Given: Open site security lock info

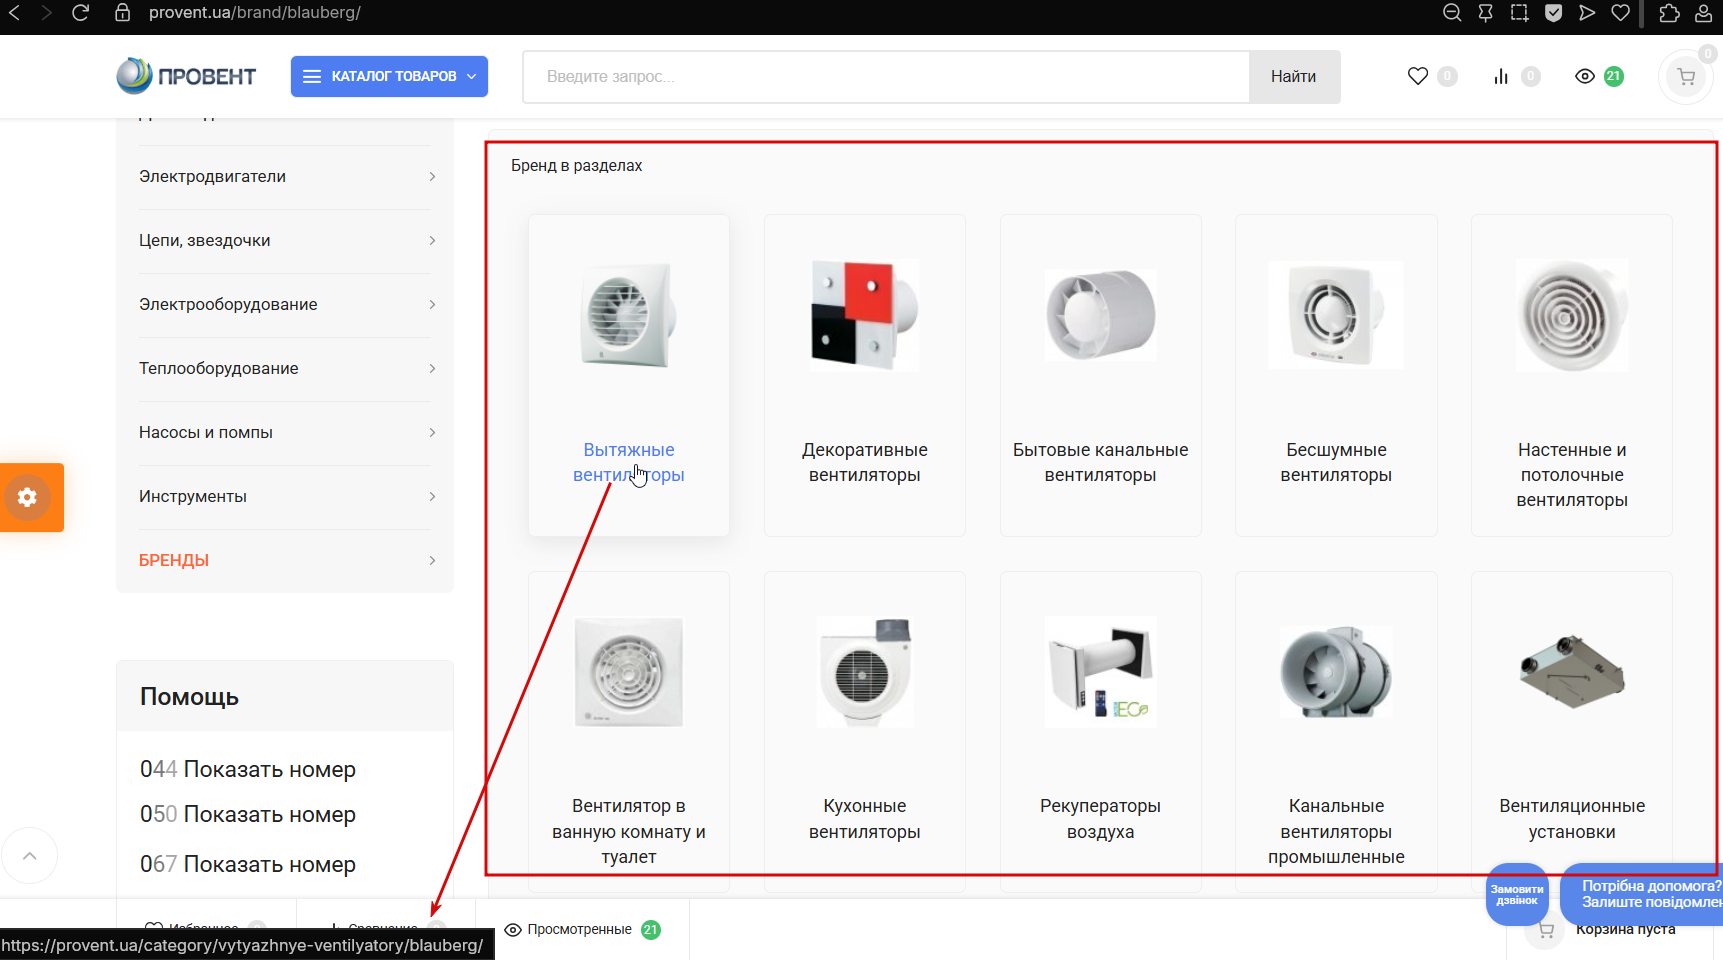Looking at the screenshot, I should [122, 13].
